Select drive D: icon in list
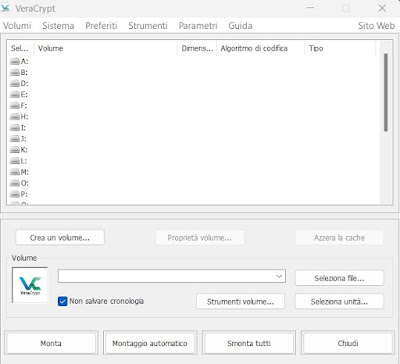This screenshot has height=364, width=400. click(x=15, y=83)
